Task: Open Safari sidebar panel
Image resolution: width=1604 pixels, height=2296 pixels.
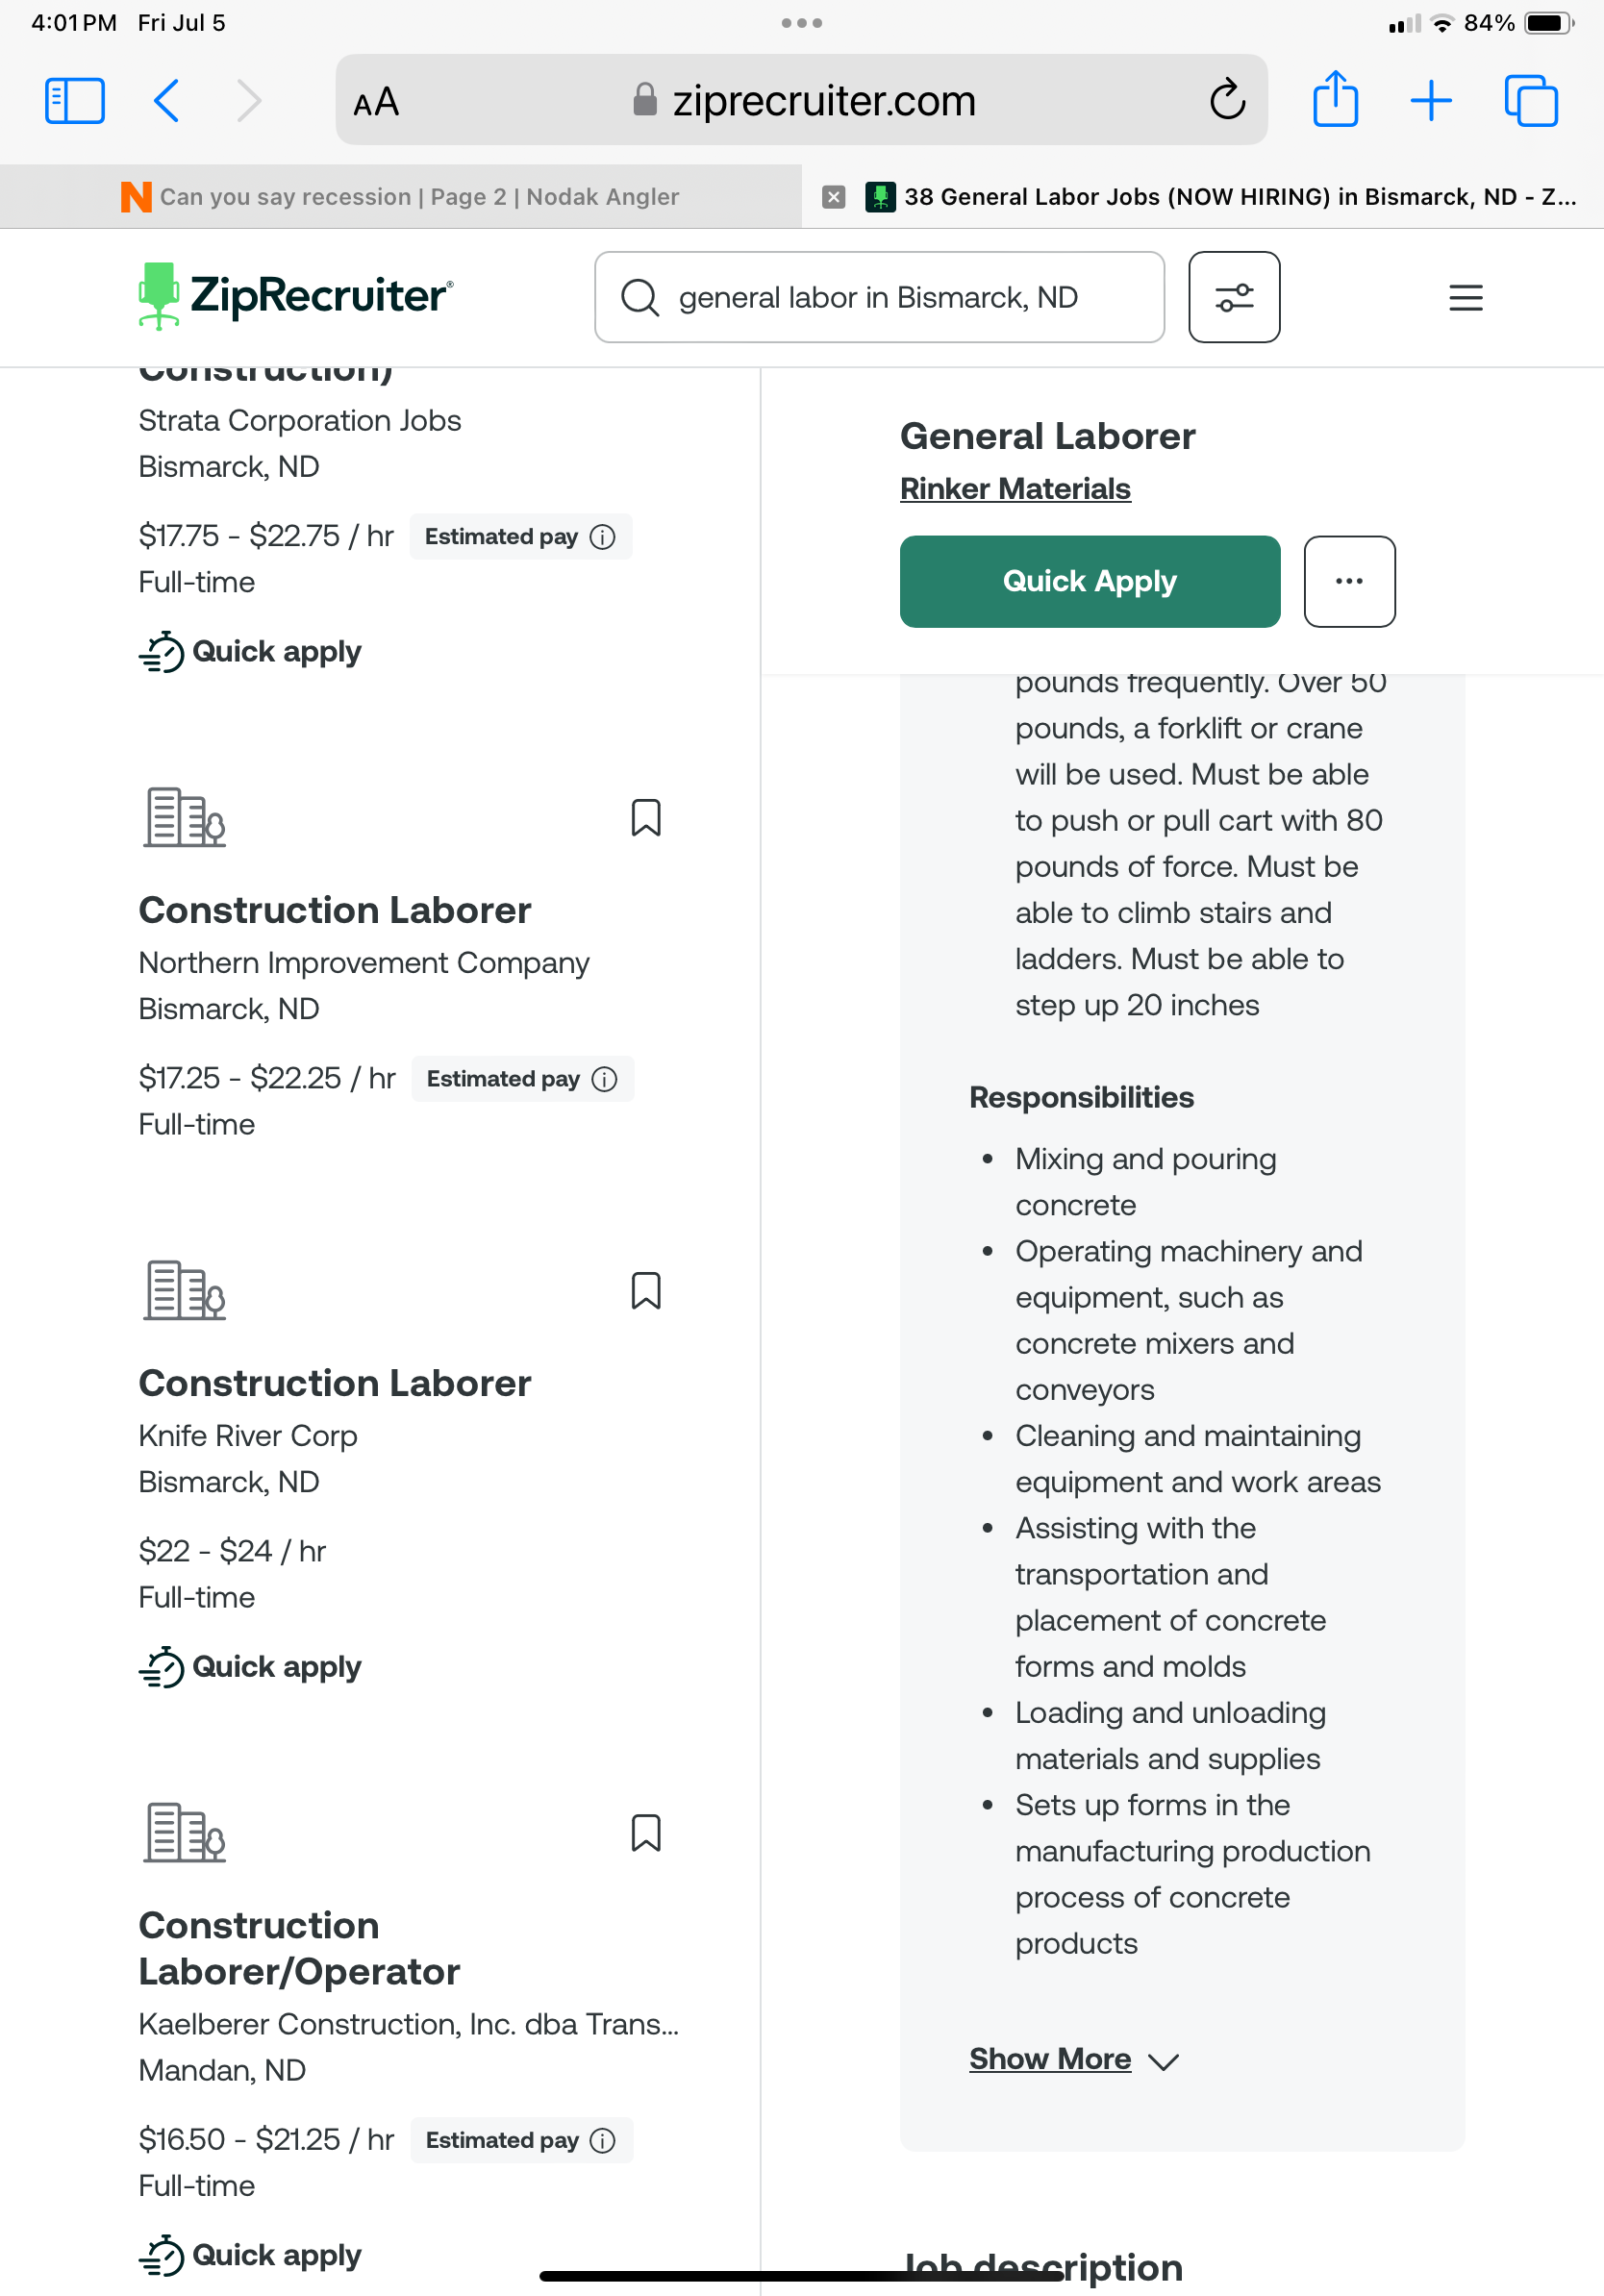Action: 75,101
